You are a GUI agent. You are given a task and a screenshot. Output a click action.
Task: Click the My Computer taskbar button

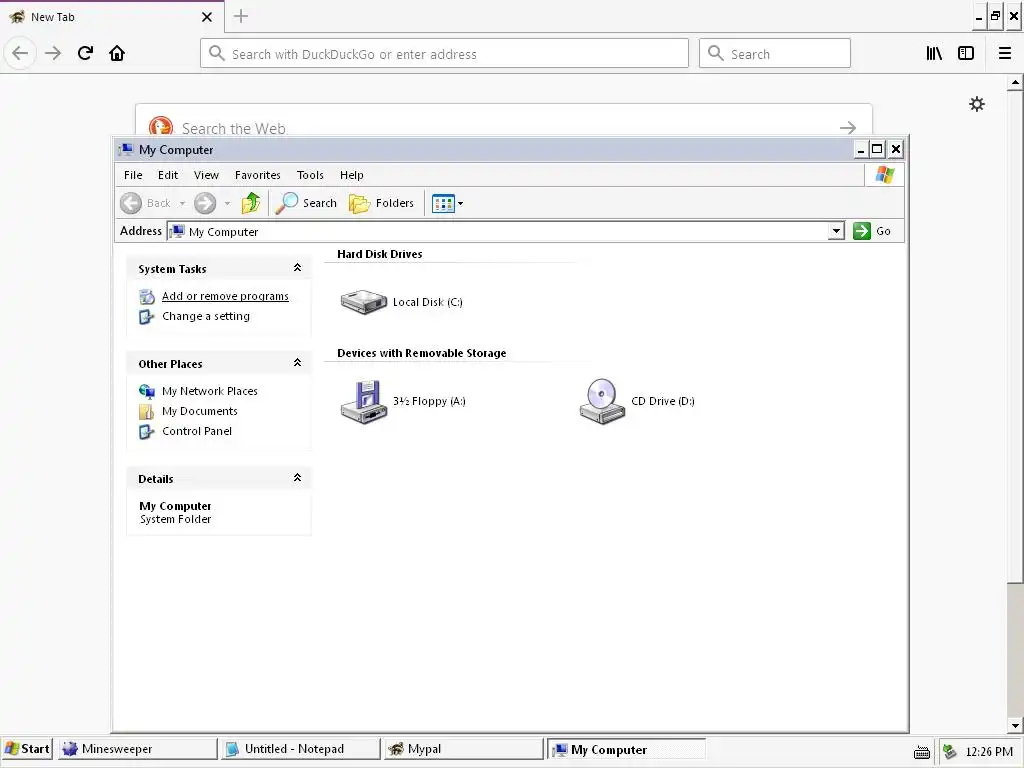pyautogui.click(x=627, y=749)
